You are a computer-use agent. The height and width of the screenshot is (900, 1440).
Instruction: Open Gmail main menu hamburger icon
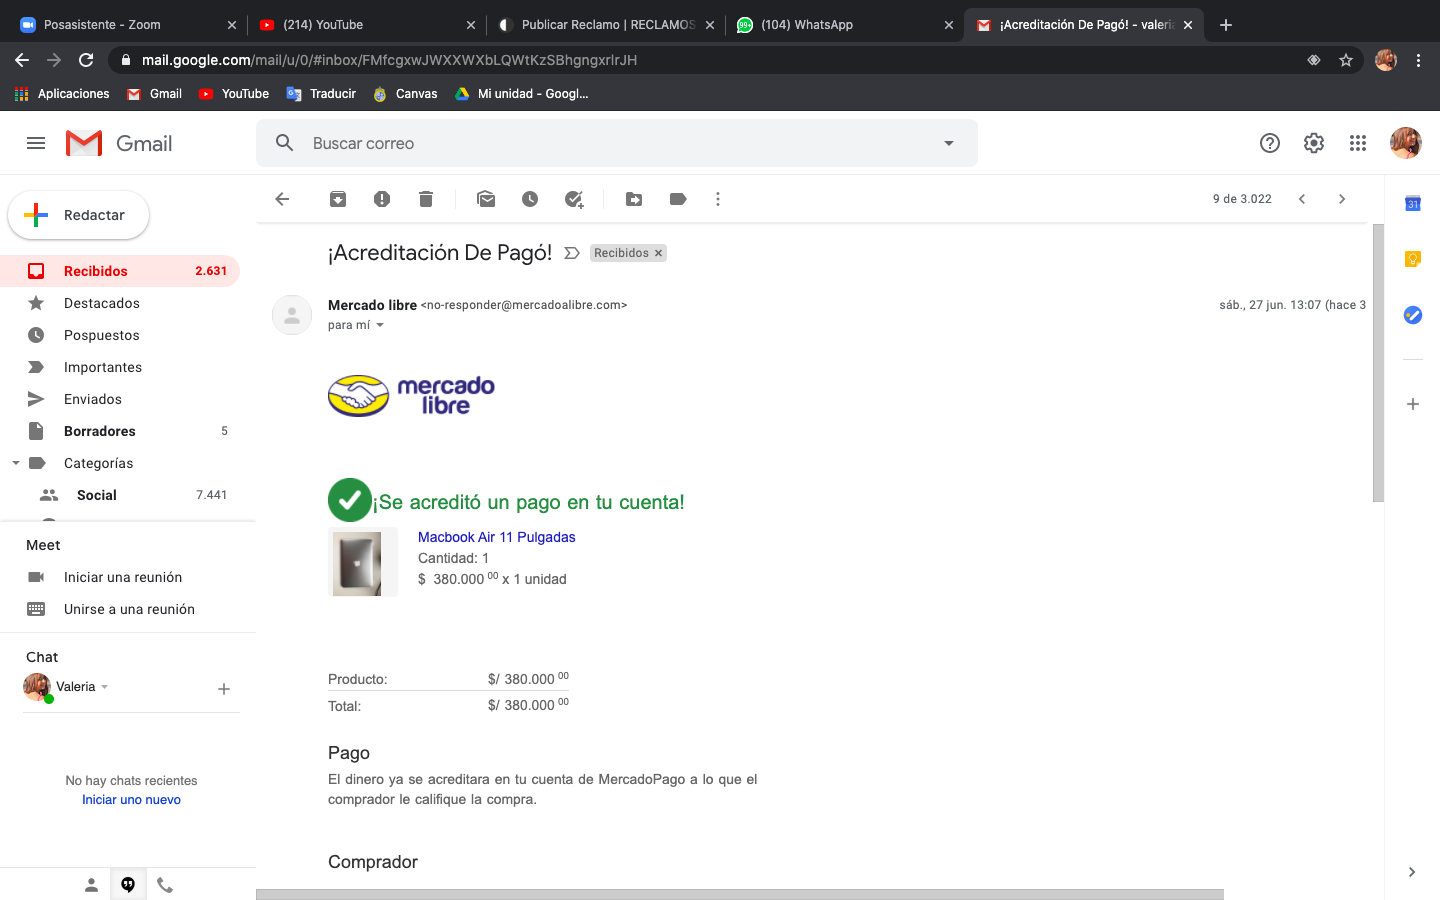pos(36,143)
